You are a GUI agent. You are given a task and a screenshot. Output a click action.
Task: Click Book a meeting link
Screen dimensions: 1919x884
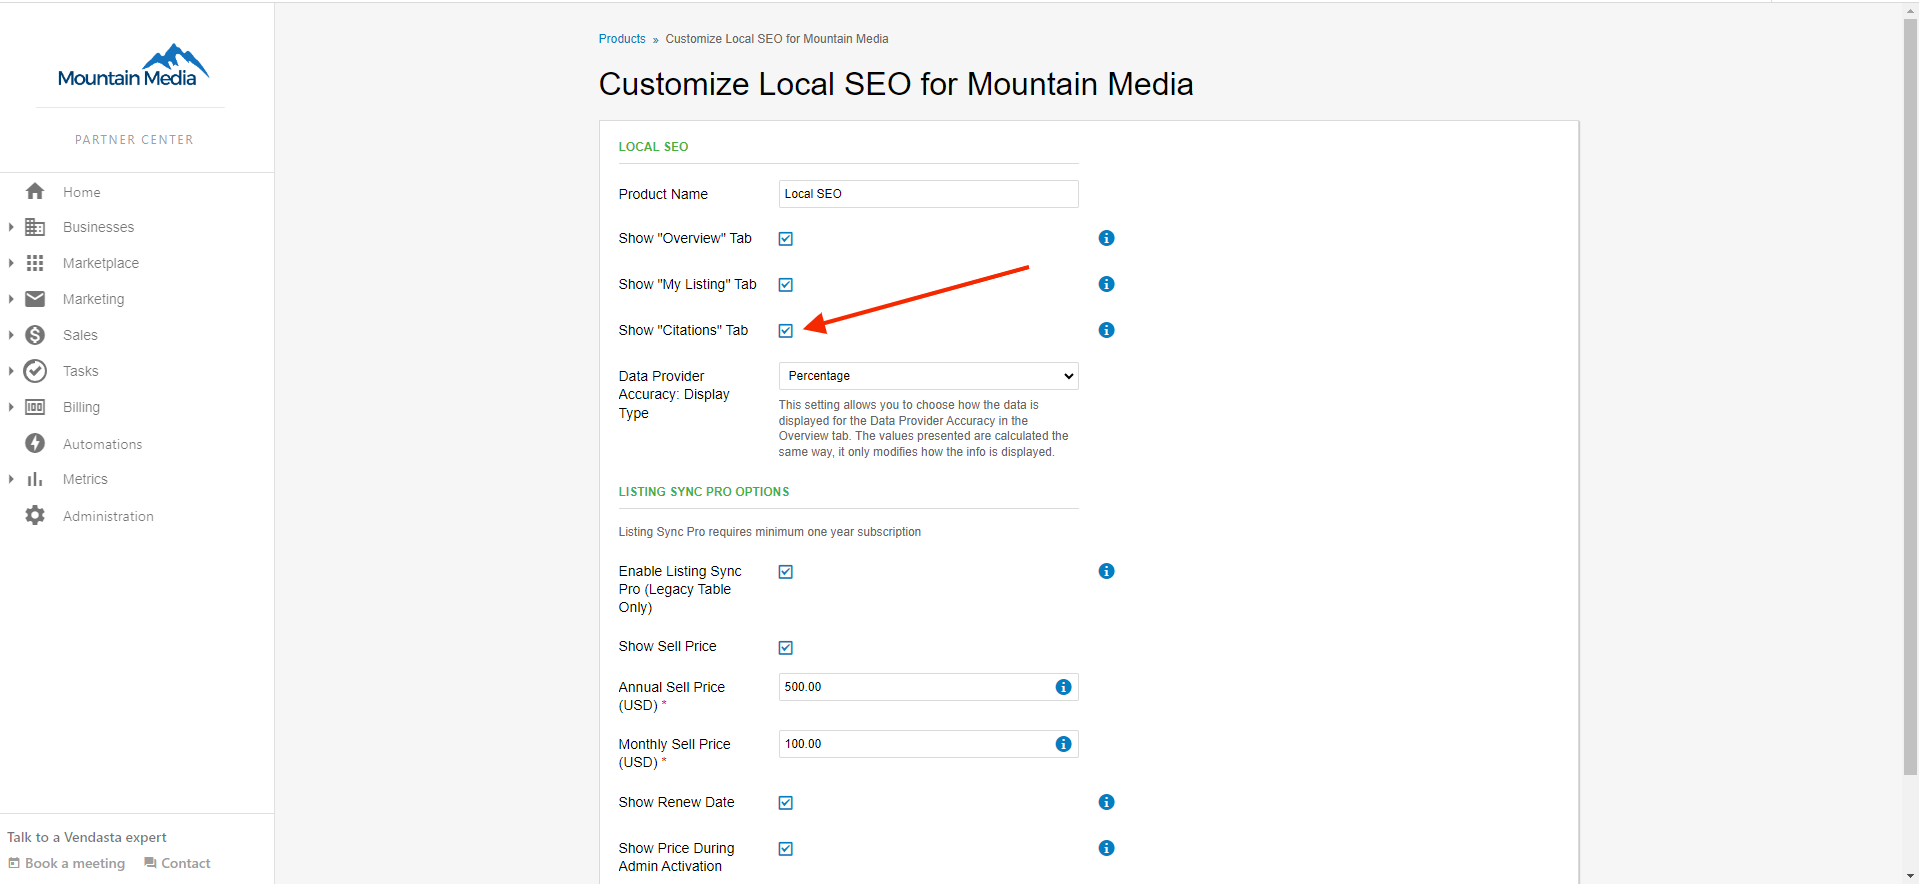point(67,863)
